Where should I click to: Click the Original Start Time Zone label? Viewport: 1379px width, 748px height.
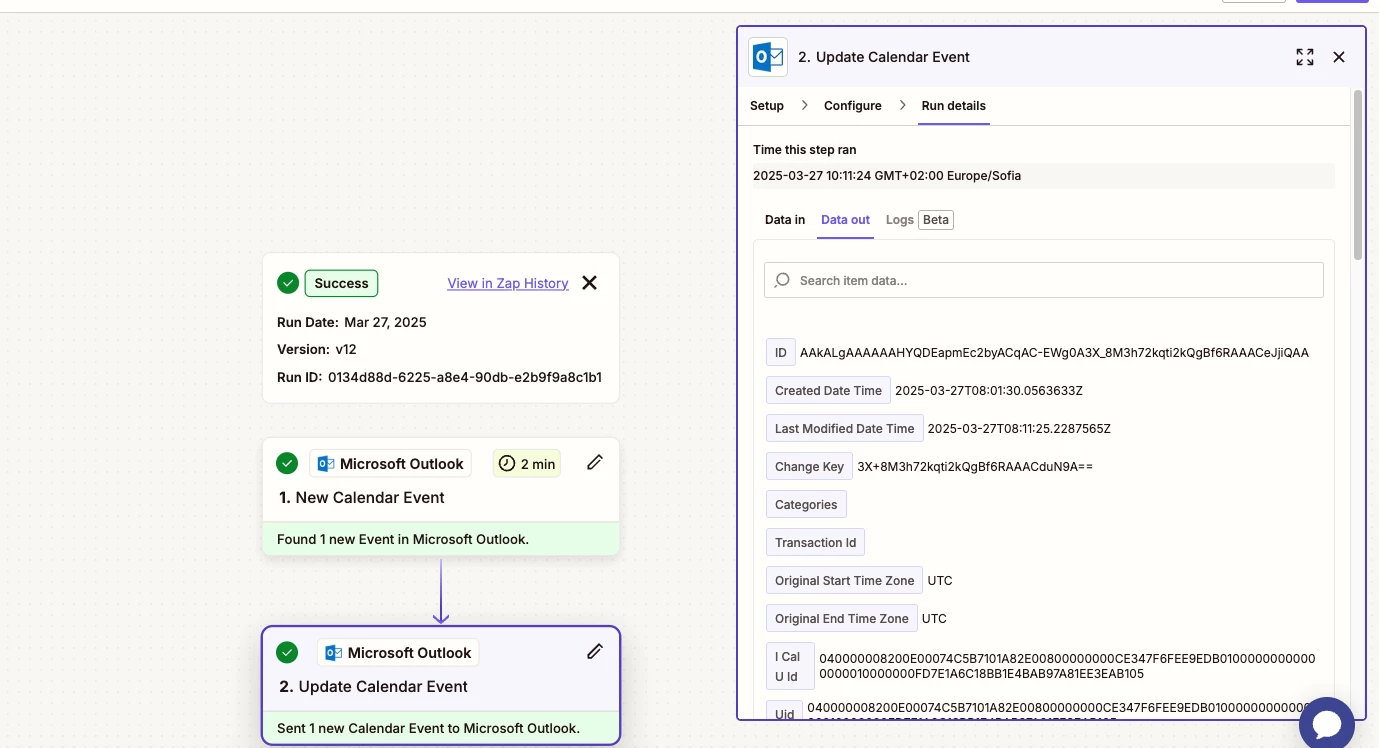point(845,580)
